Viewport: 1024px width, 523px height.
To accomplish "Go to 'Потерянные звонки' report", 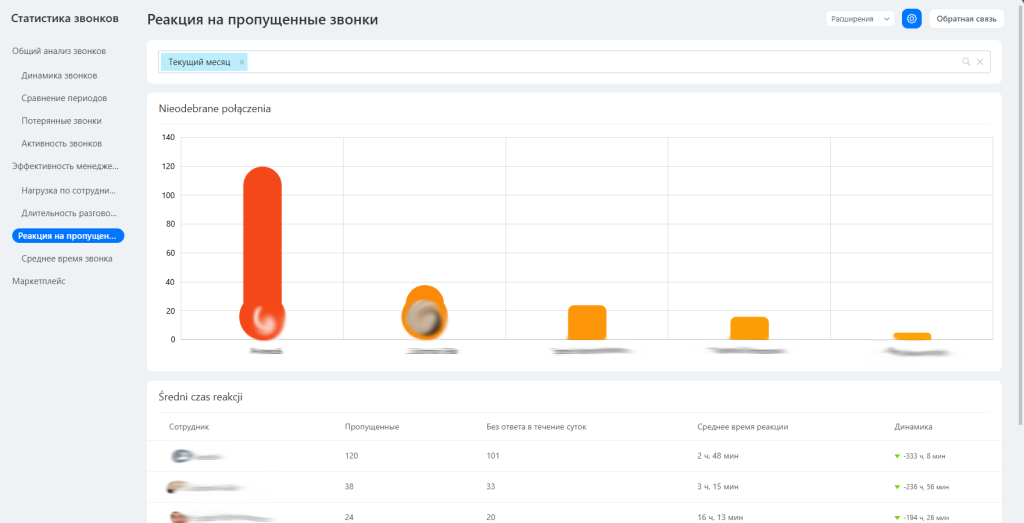I will tap(61, 121).
